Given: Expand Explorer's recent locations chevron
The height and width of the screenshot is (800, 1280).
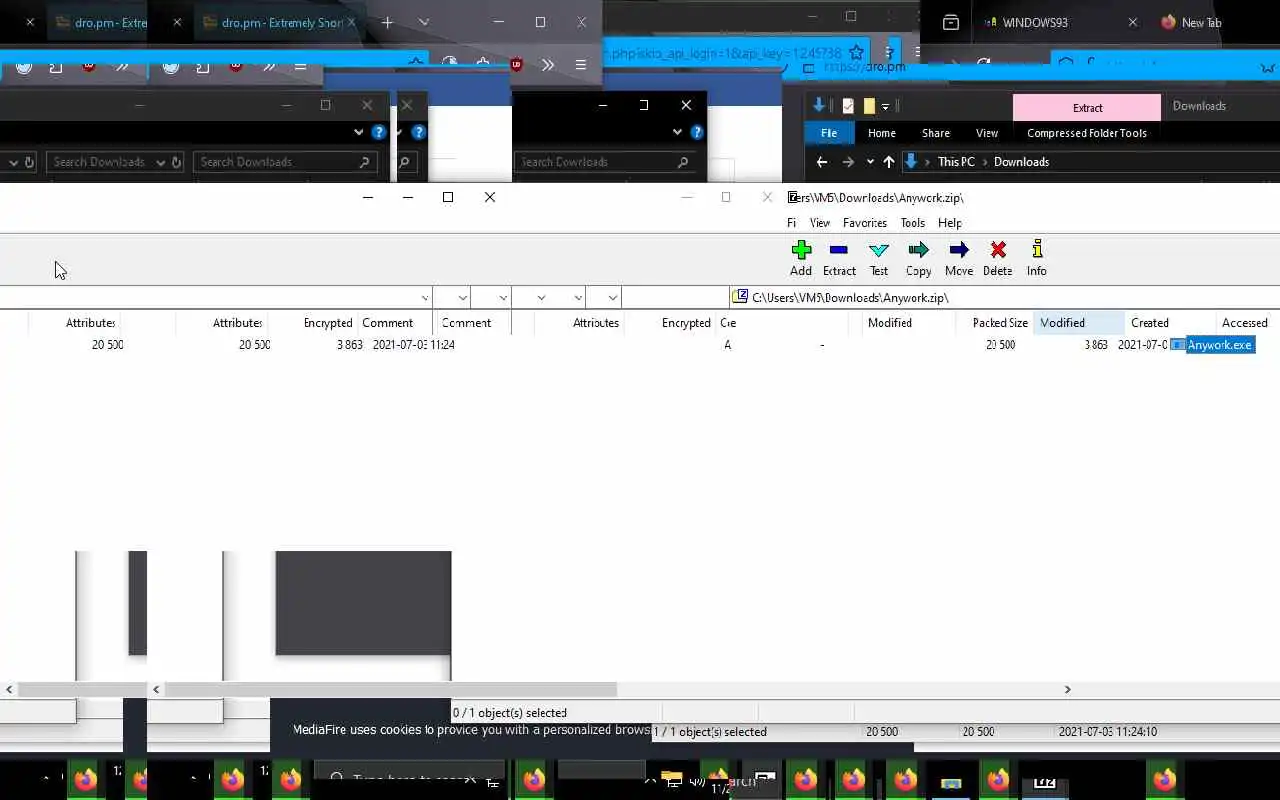Looking at the screenshot, I should coord(870,162).
